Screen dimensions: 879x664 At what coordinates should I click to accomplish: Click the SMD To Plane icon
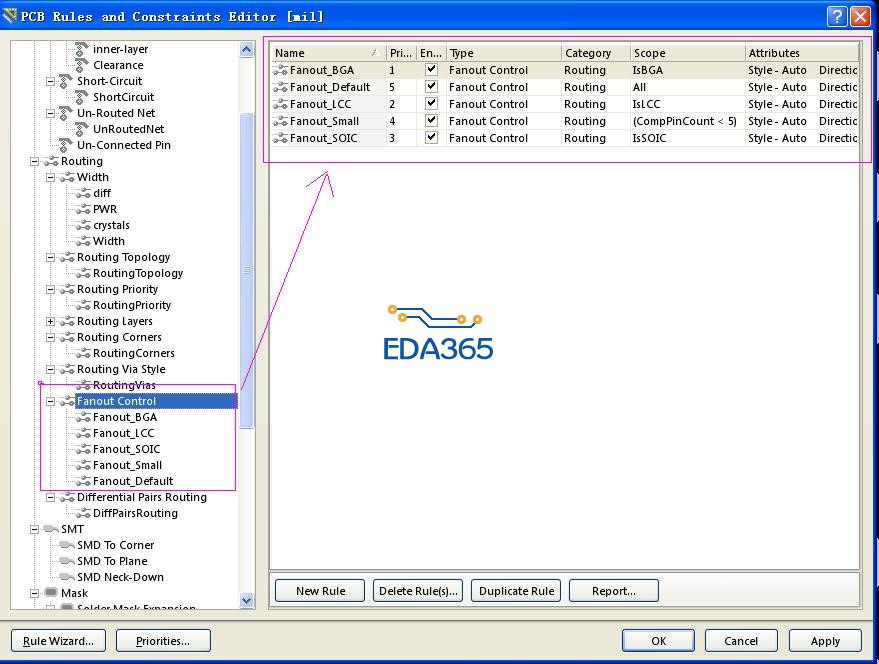click(x=67, y=561)
